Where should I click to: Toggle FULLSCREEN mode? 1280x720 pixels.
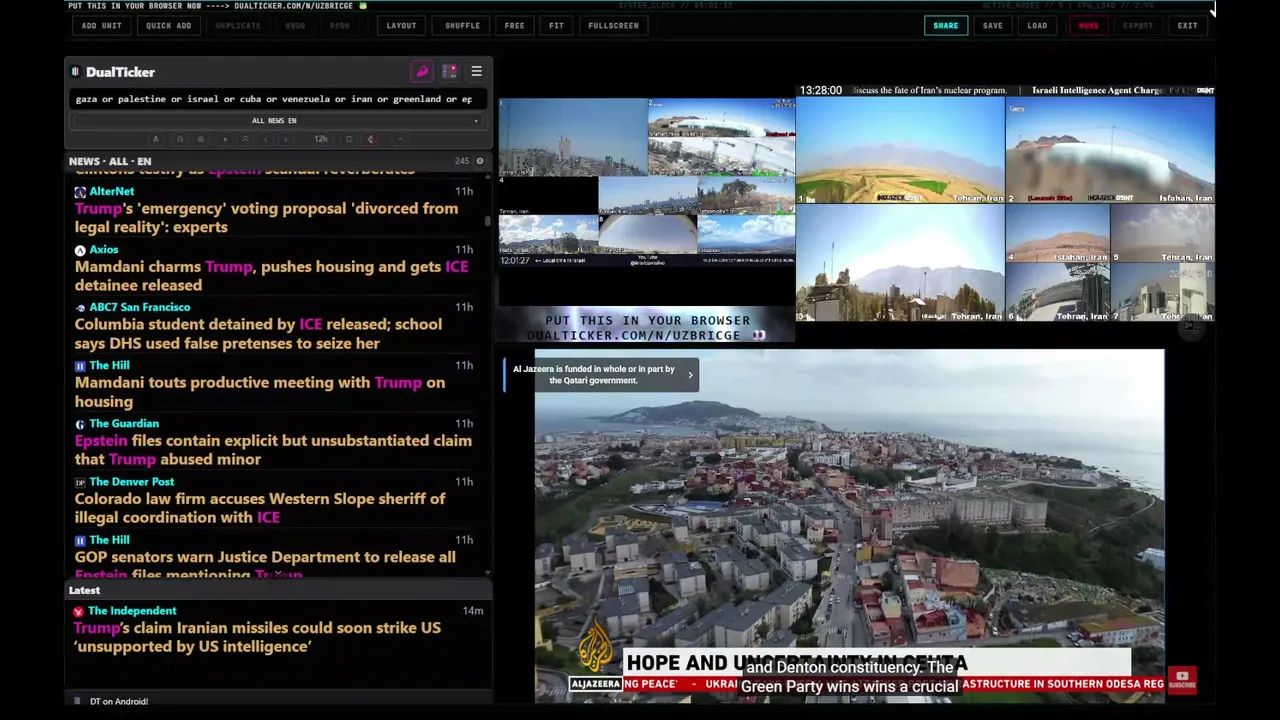(x=613, y=25)
